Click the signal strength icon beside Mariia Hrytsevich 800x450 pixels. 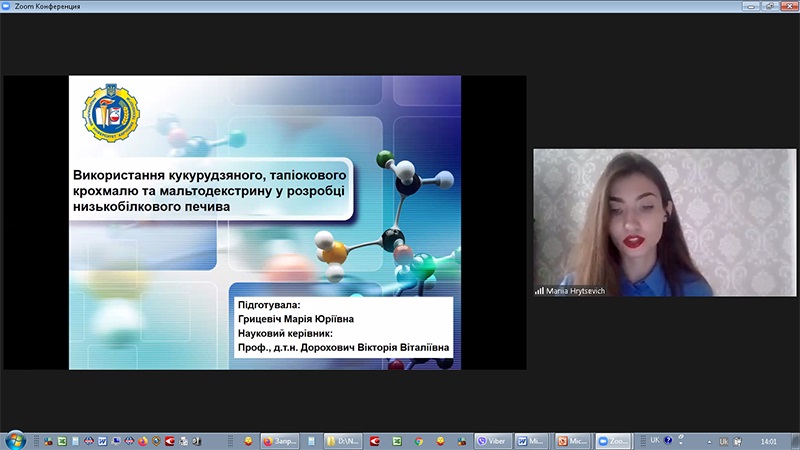pyautogui.click(x=540, y=290)
